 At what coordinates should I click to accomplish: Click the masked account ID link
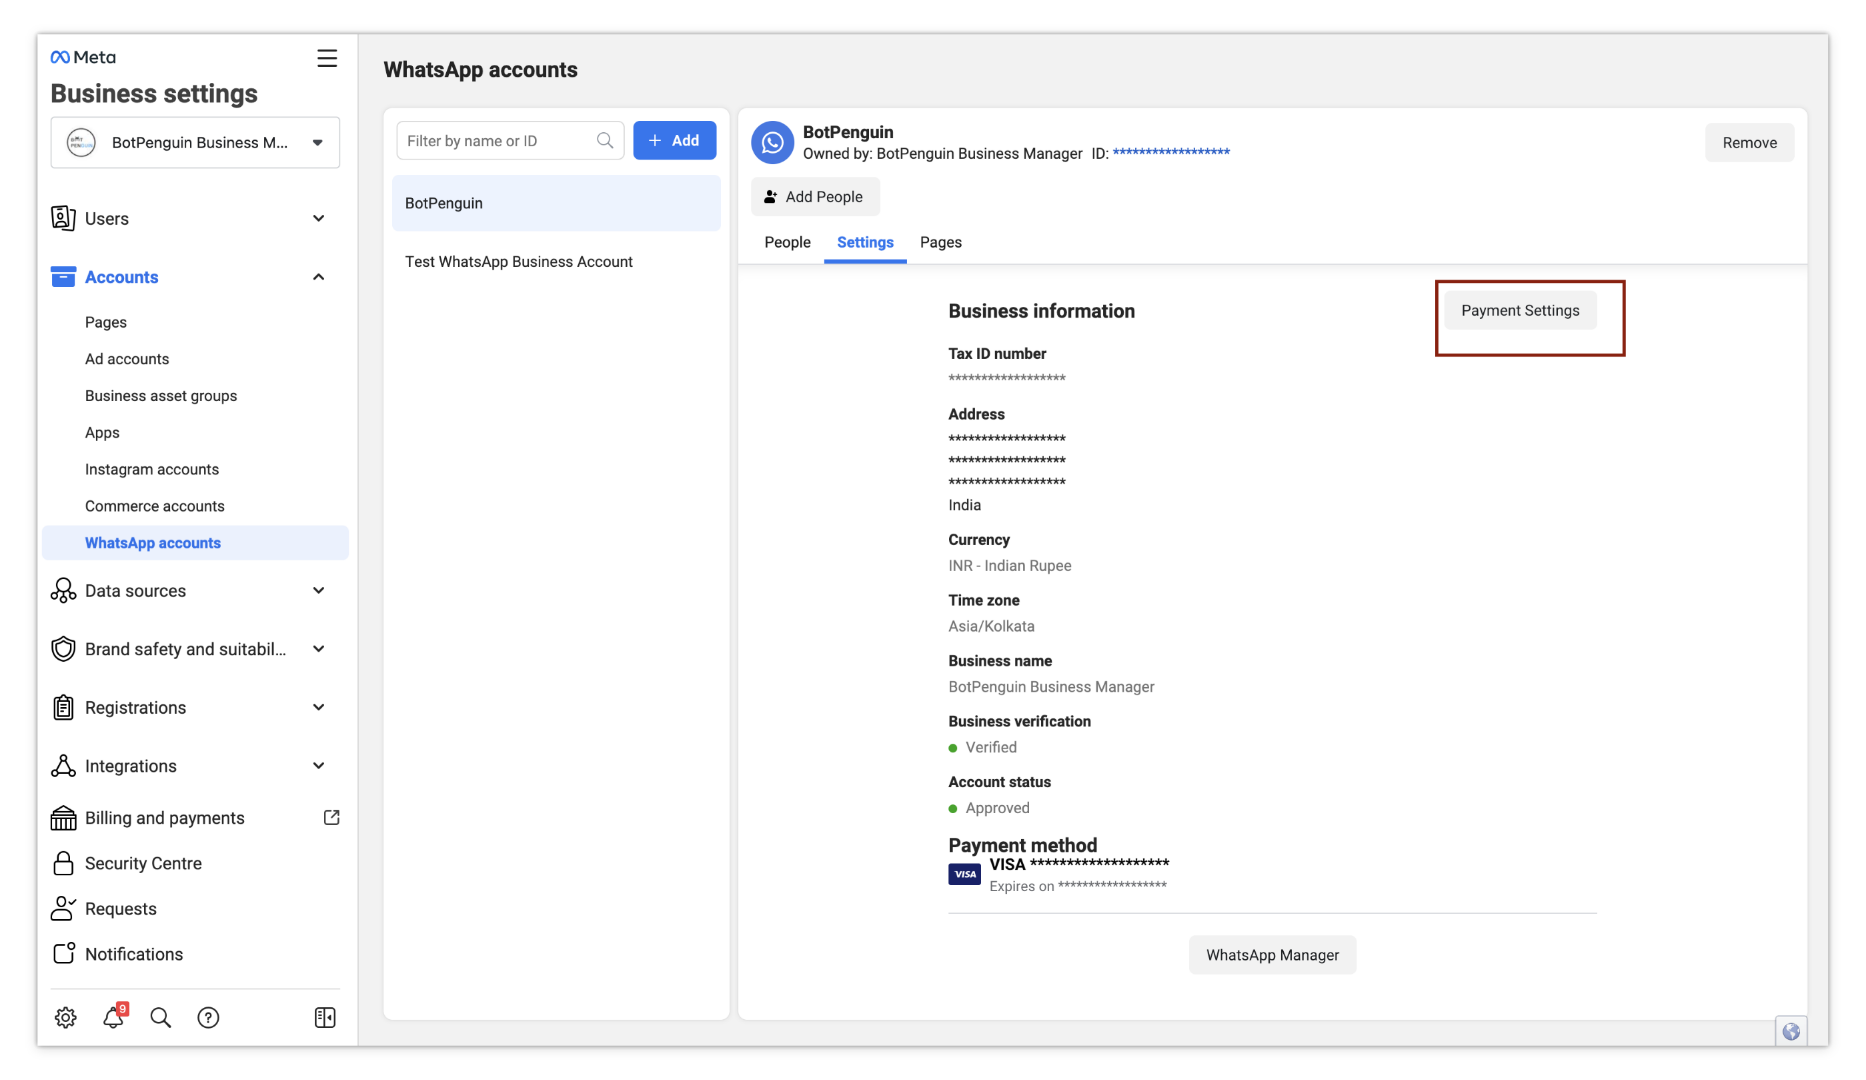[1171, 152]
